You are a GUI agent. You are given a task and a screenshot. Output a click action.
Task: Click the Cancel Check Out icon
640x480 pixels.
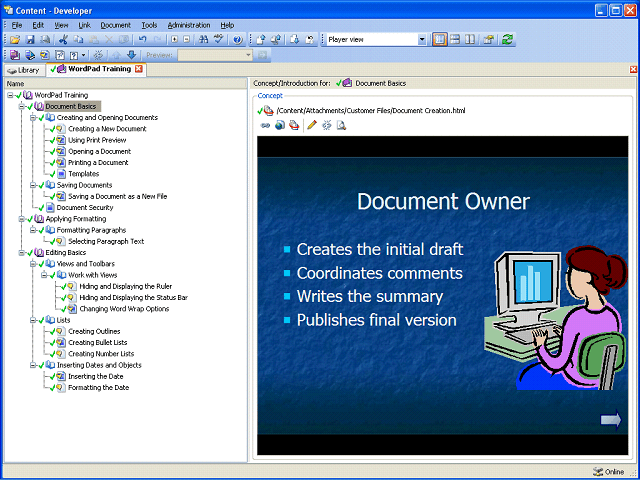(310, 40)
